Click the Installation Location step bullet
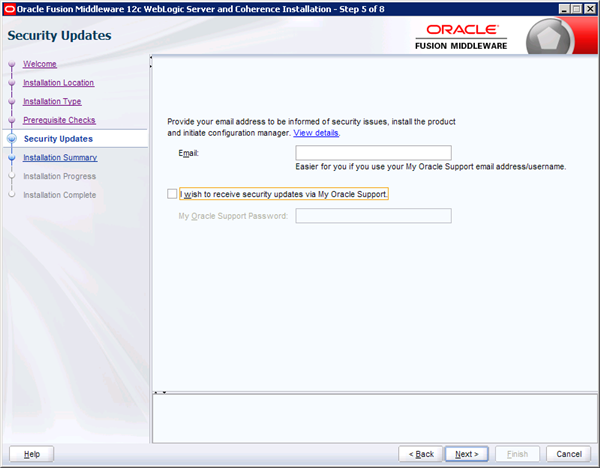600x468 pixels. coord(12,83)
